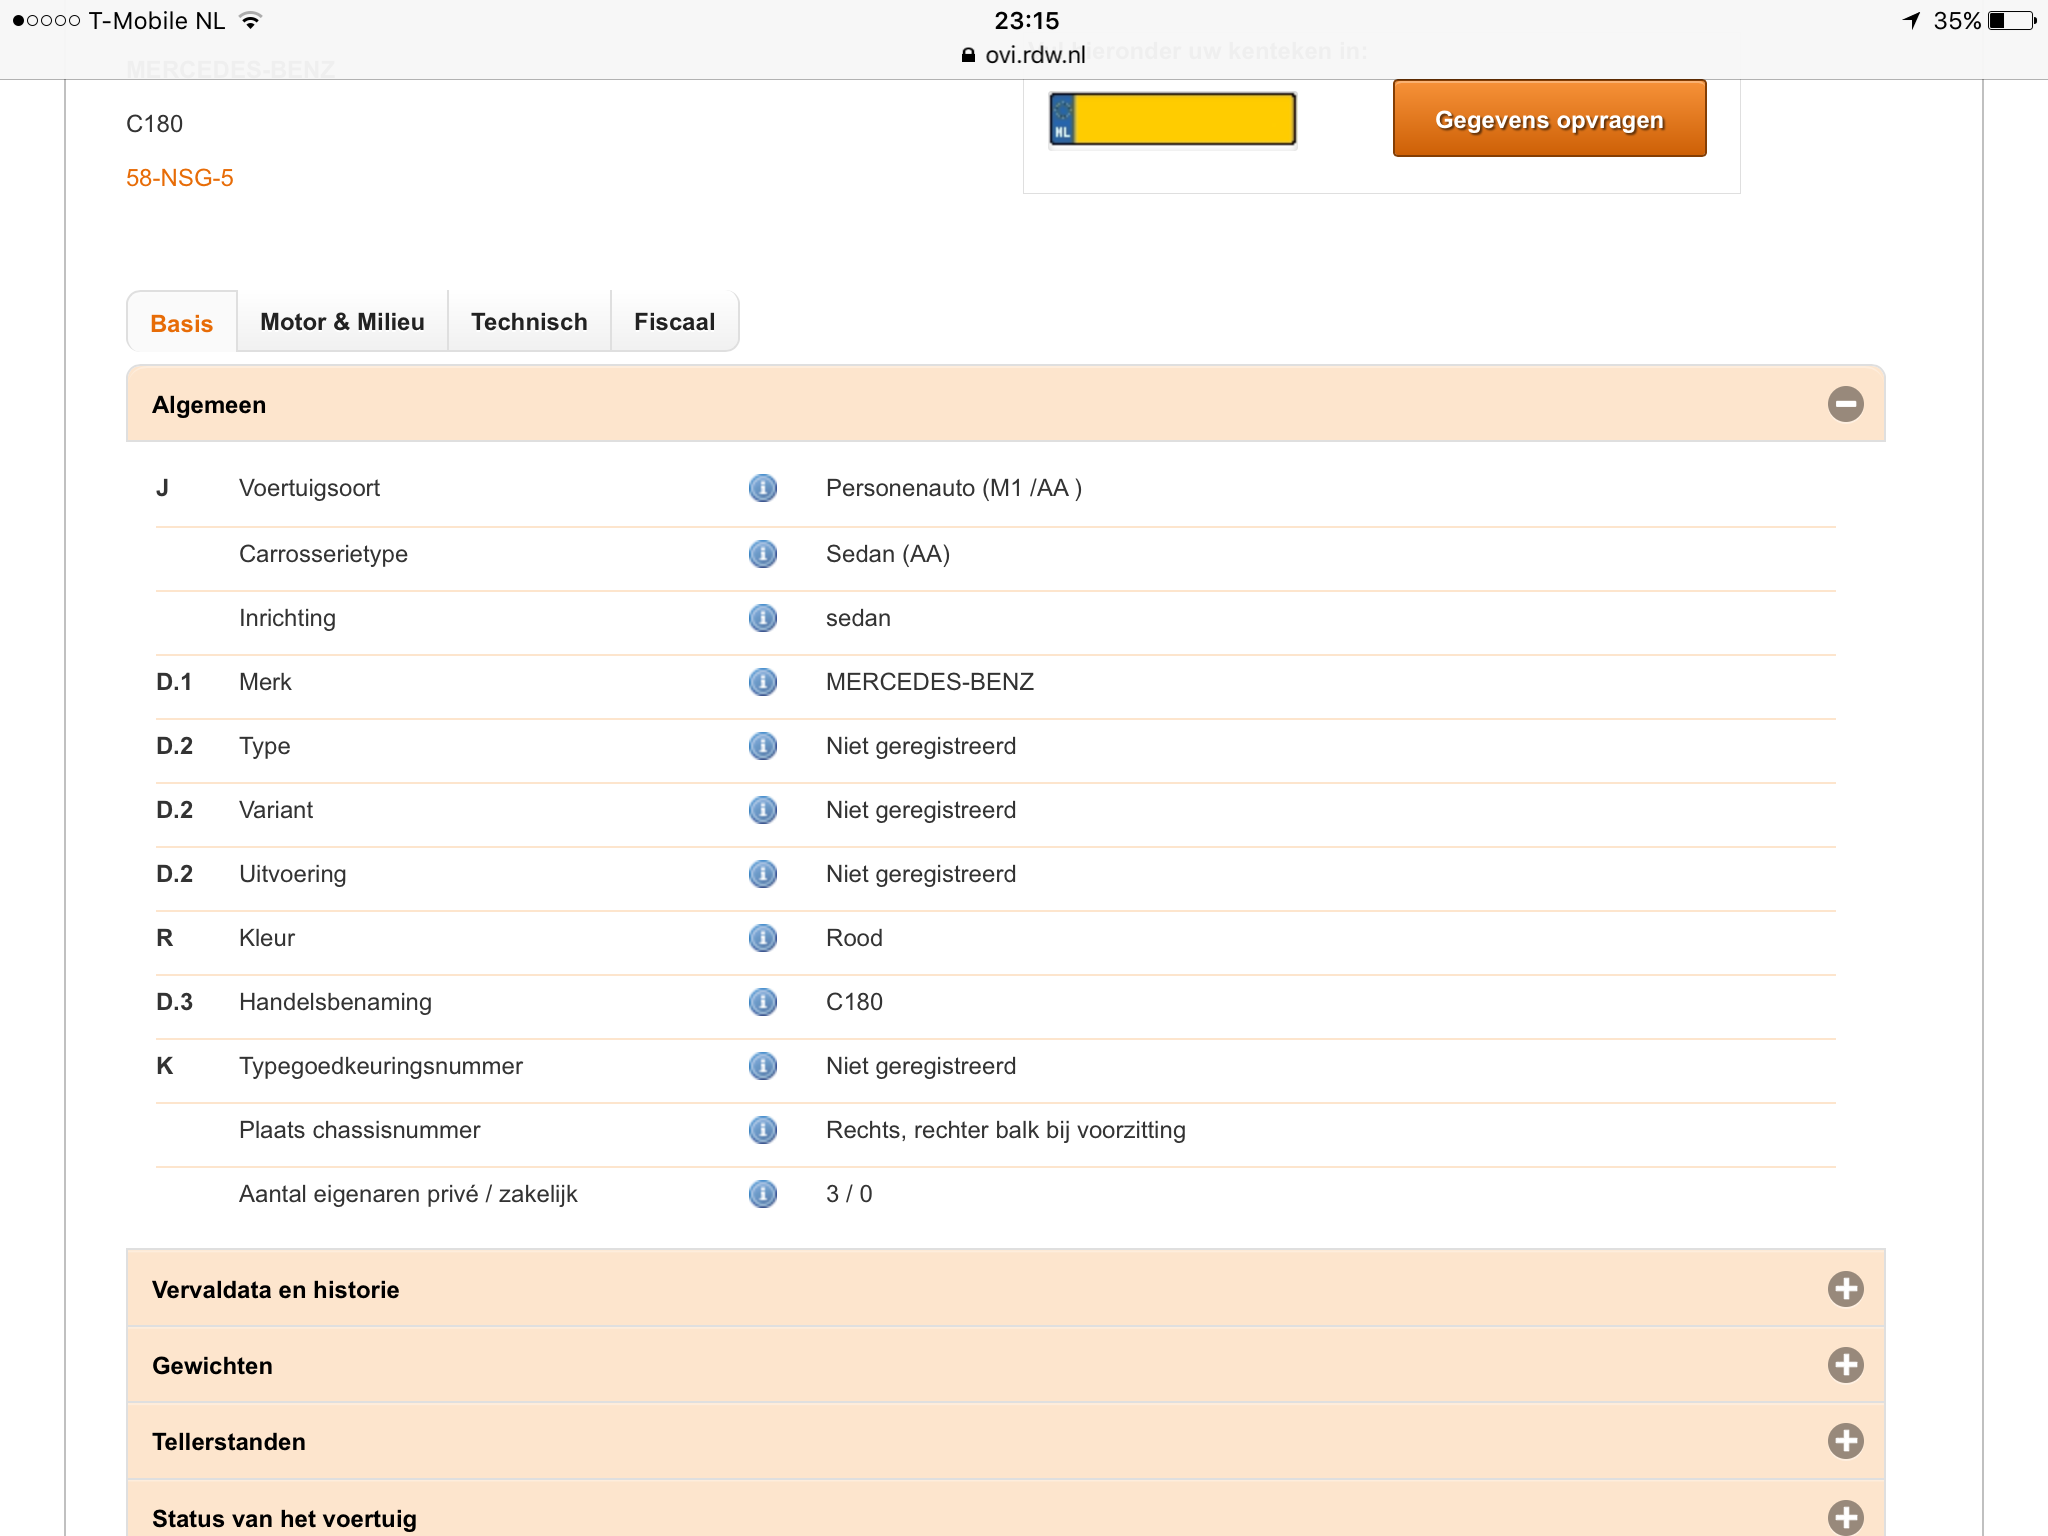The width and height of the screenshot is (2048, 1536).
Task: Open info icon for Merk
Action: pyautogui.click(x=763, y=682)
